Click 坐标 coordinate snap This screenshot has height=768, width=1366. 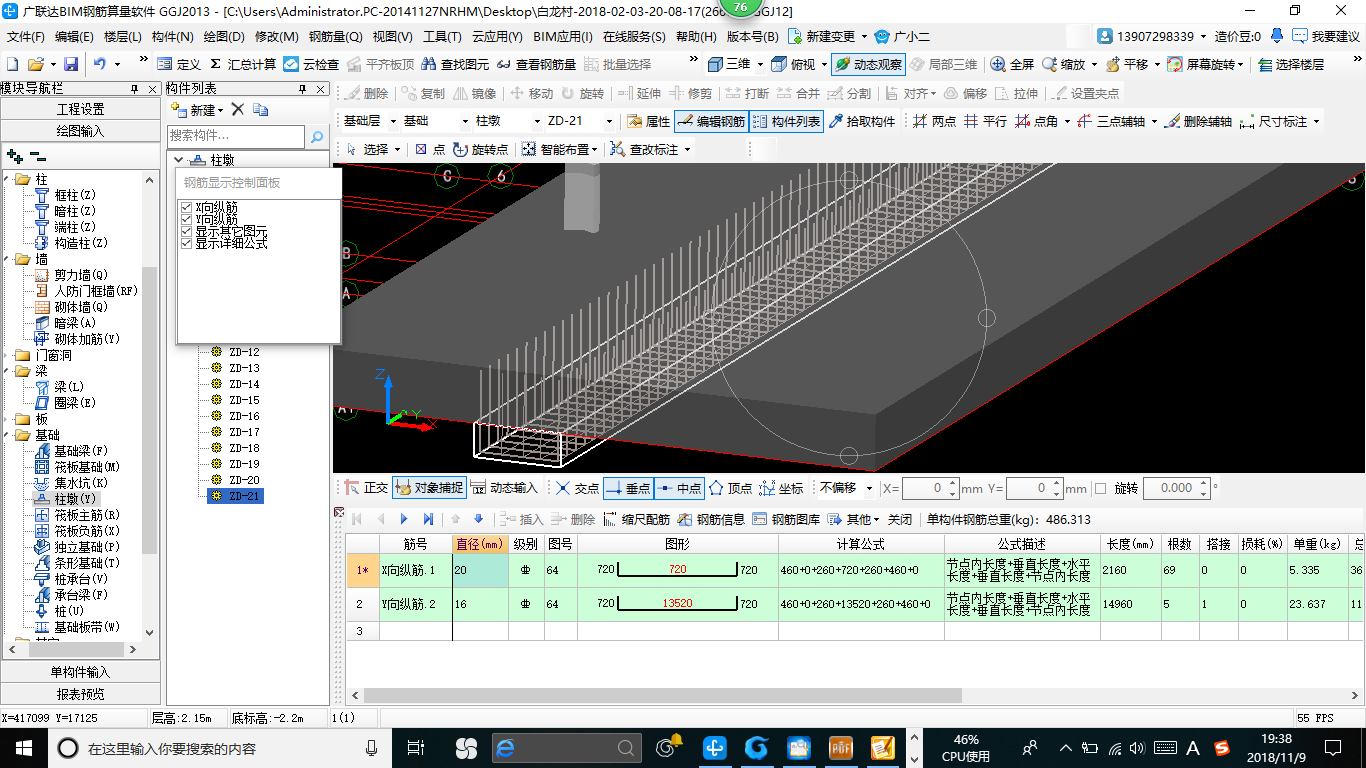pos(781,488)
